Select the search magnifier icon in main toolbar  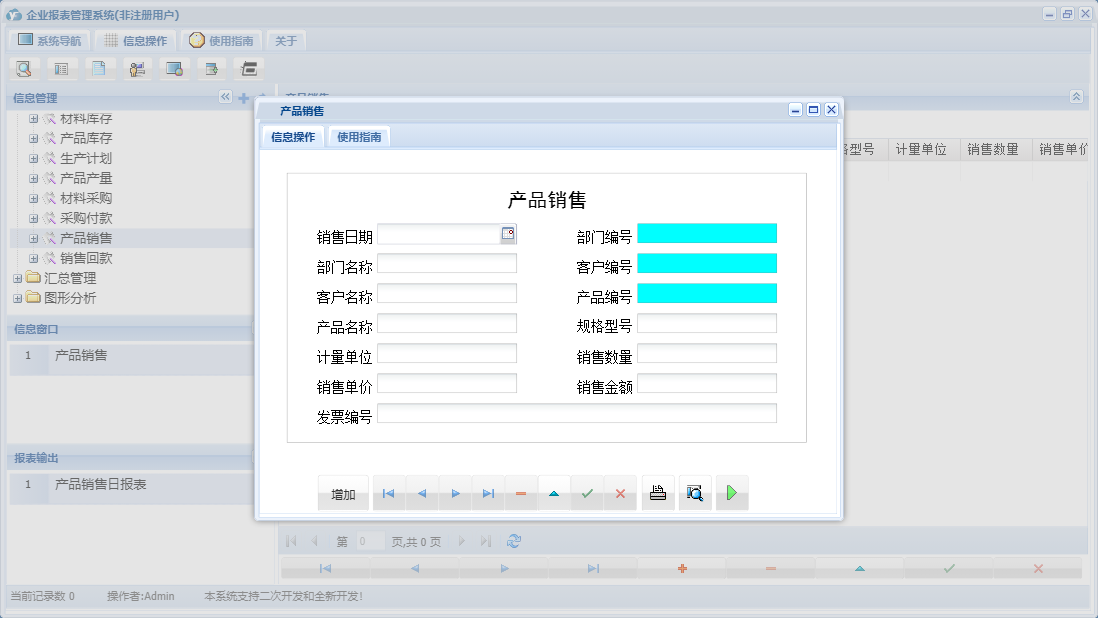24,68
